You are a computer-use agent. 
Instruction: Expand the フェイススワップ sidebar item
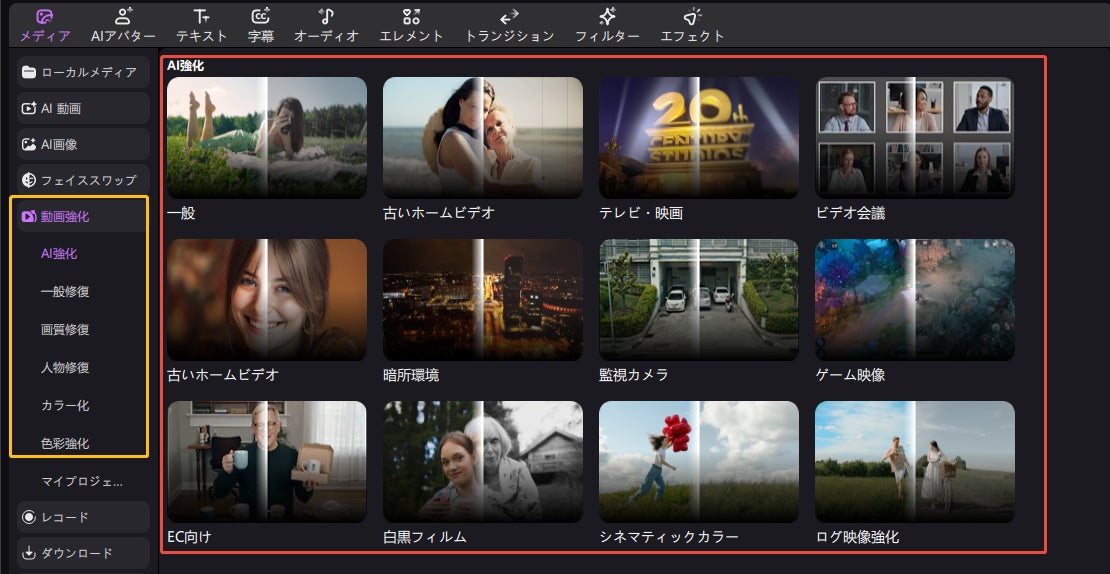click(x=83, y=180)
